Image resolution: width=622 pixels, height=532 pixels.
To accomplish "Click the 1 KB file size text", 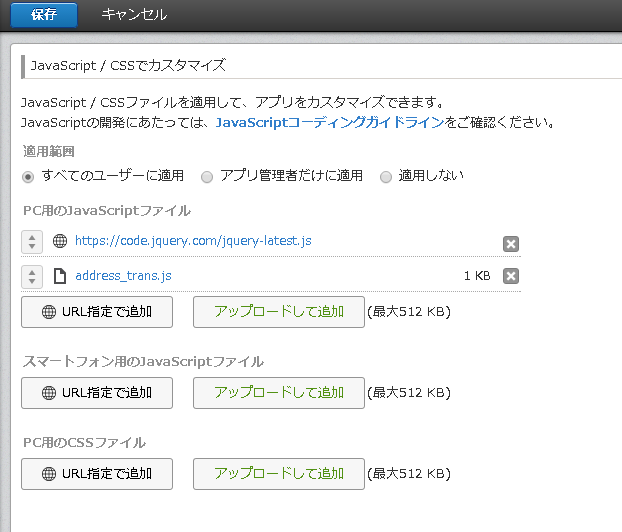I will pyautogui.click(x=477, y=276).
